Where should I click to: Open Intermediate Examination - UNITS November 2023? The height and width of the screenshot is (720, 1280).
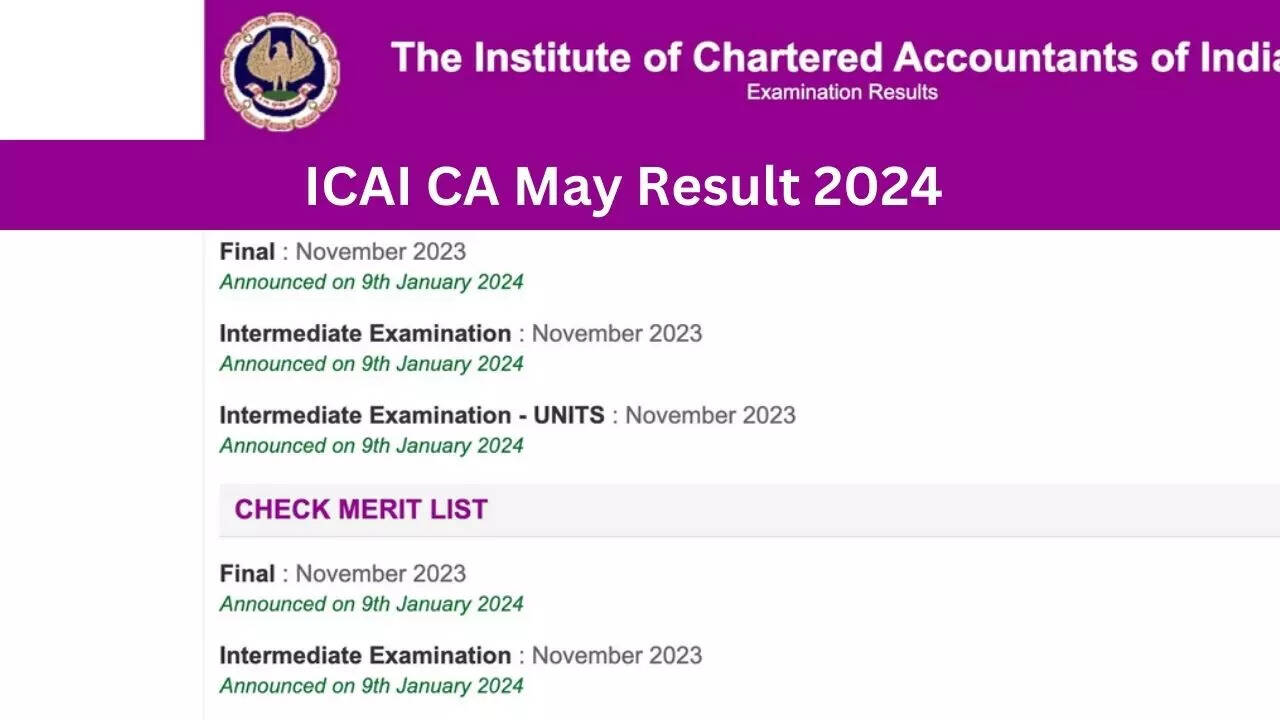click(x=507, y=416)
